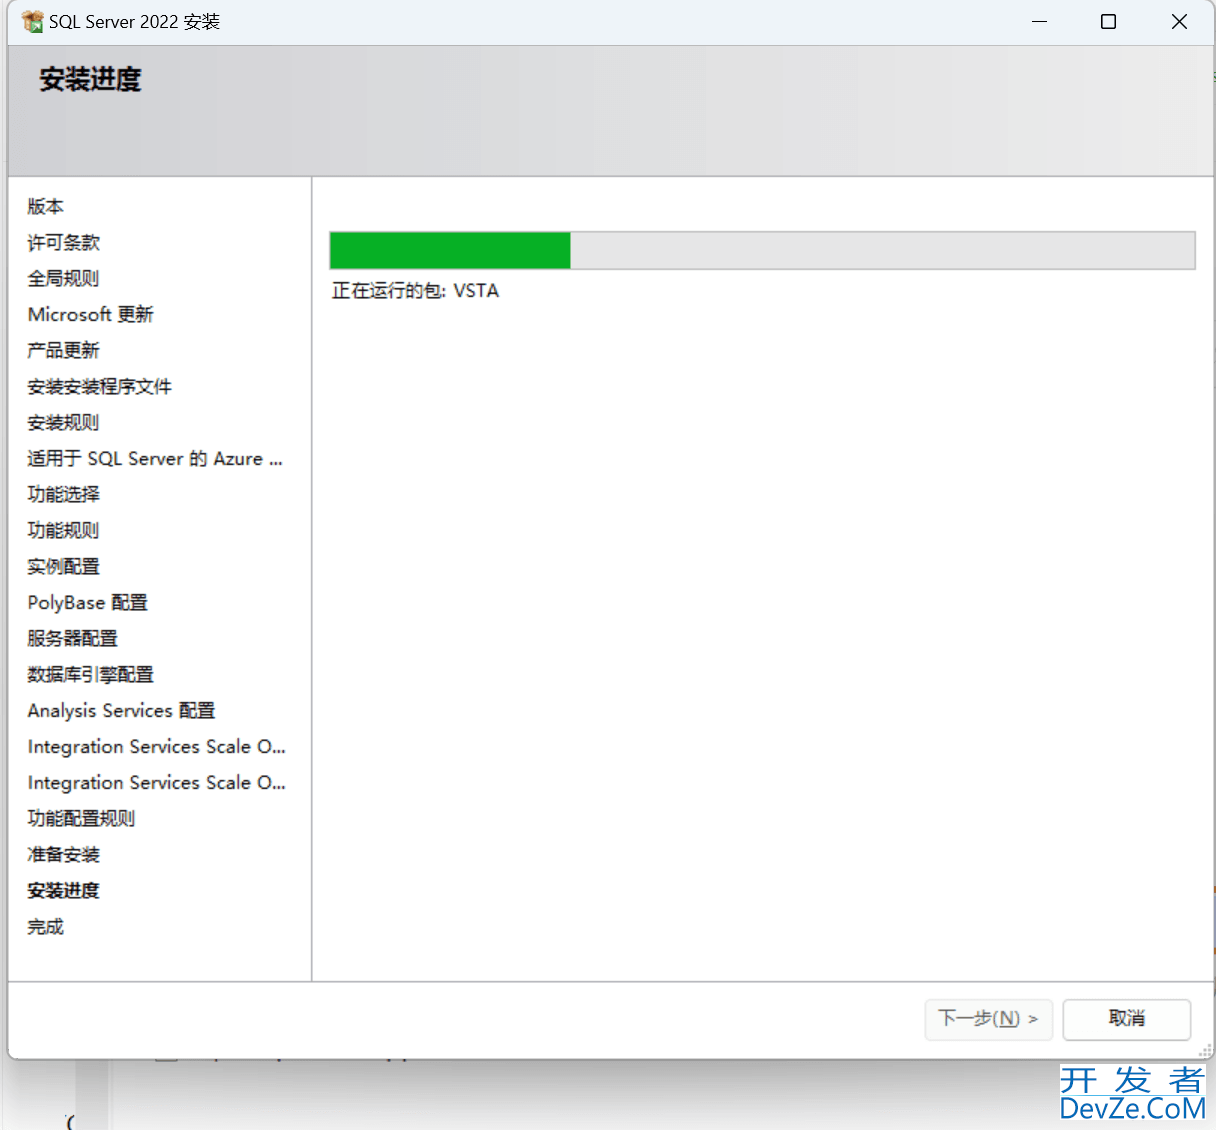The height and width of the screenshot is (1130, 1216).
Task: Click the resize grip at window corner
Action: (x=1205, y=1050)
